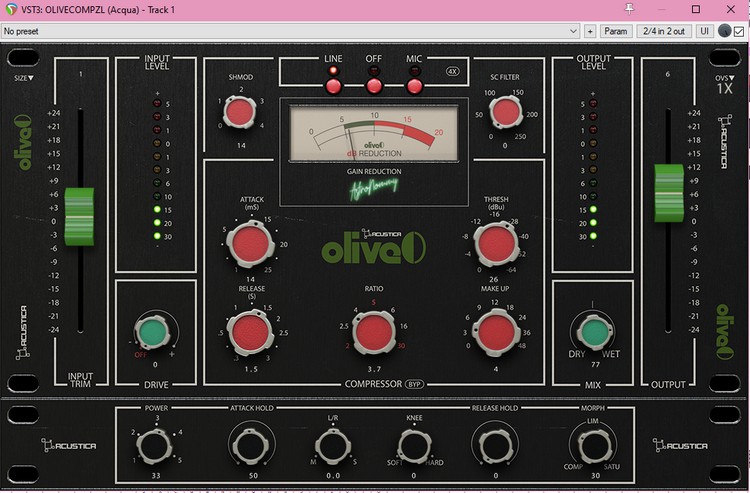Toggle compressor BYP bypass button
Viewport: 750px width, 493px height.
point(415,384)
